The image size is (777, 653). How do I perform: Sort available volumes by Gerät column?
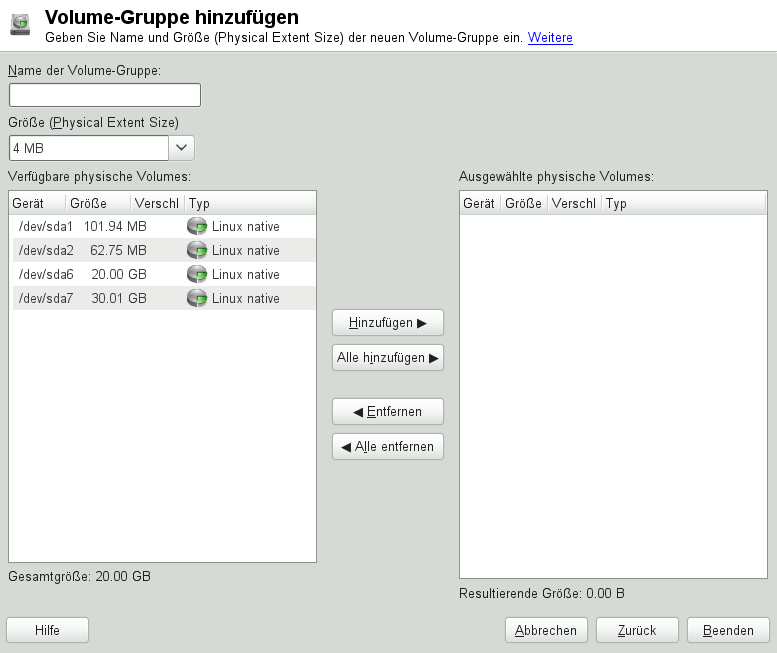tap(37, 203)
